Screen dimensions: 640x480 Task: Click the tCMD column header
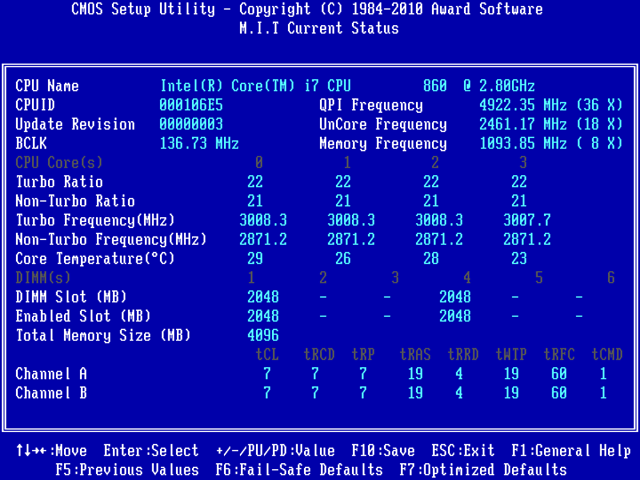[x=607, y=354]
